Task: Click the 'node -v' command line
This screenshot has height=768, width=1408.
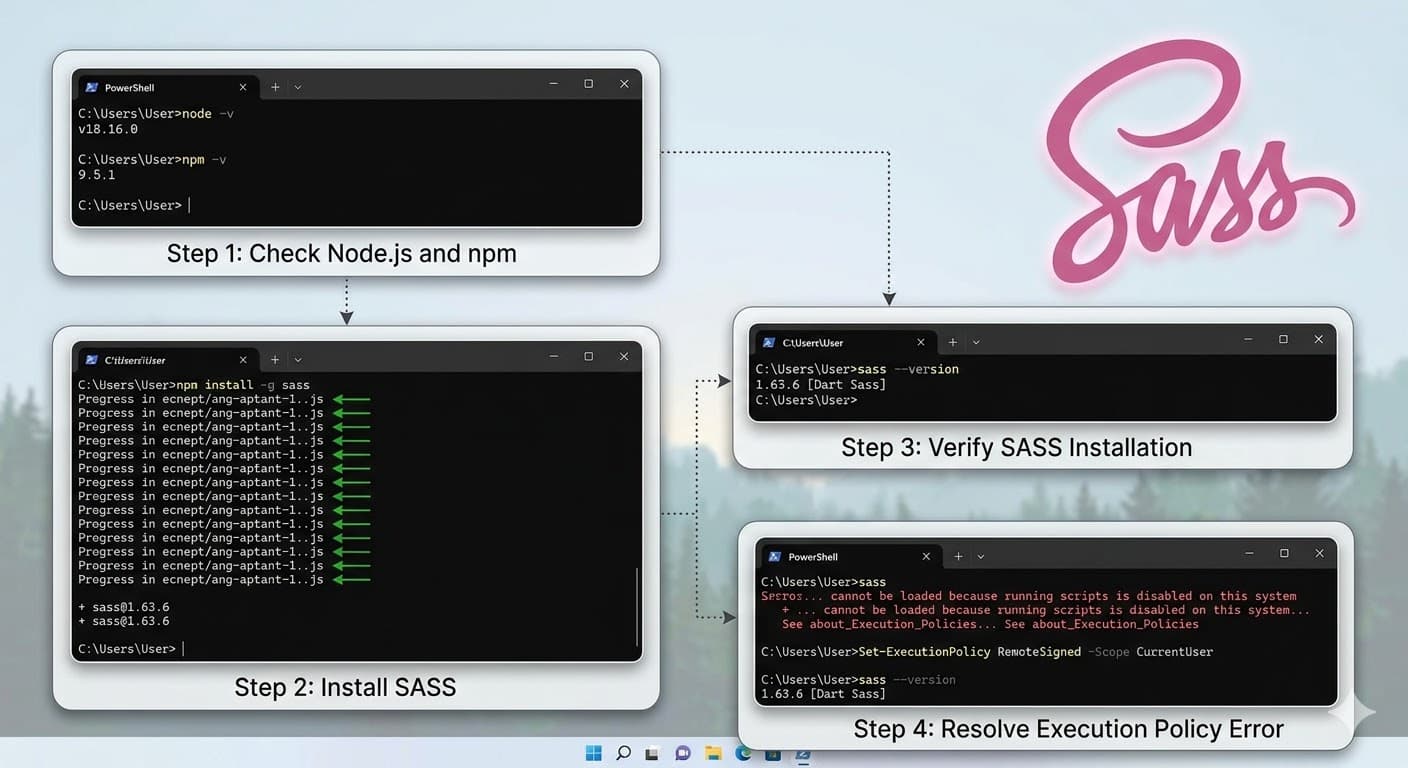Action: (x=156, y=114)
